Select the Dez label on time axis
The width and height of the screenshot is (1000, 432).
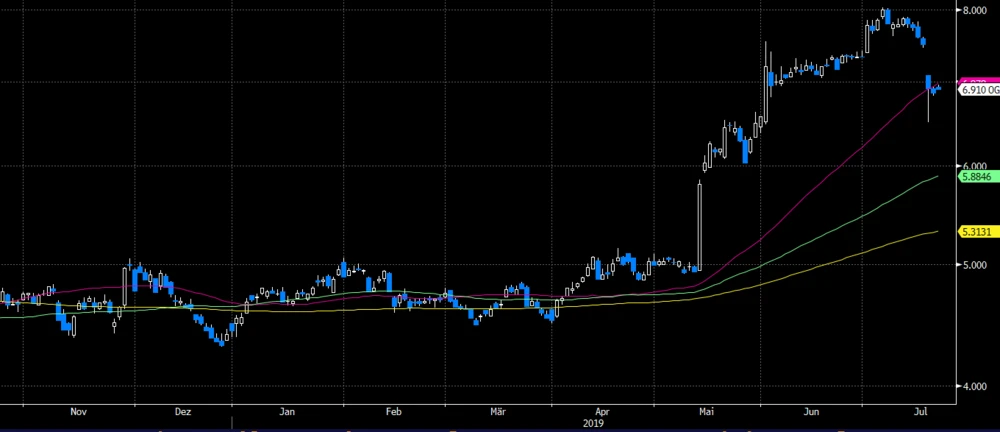tap(183, 411)
